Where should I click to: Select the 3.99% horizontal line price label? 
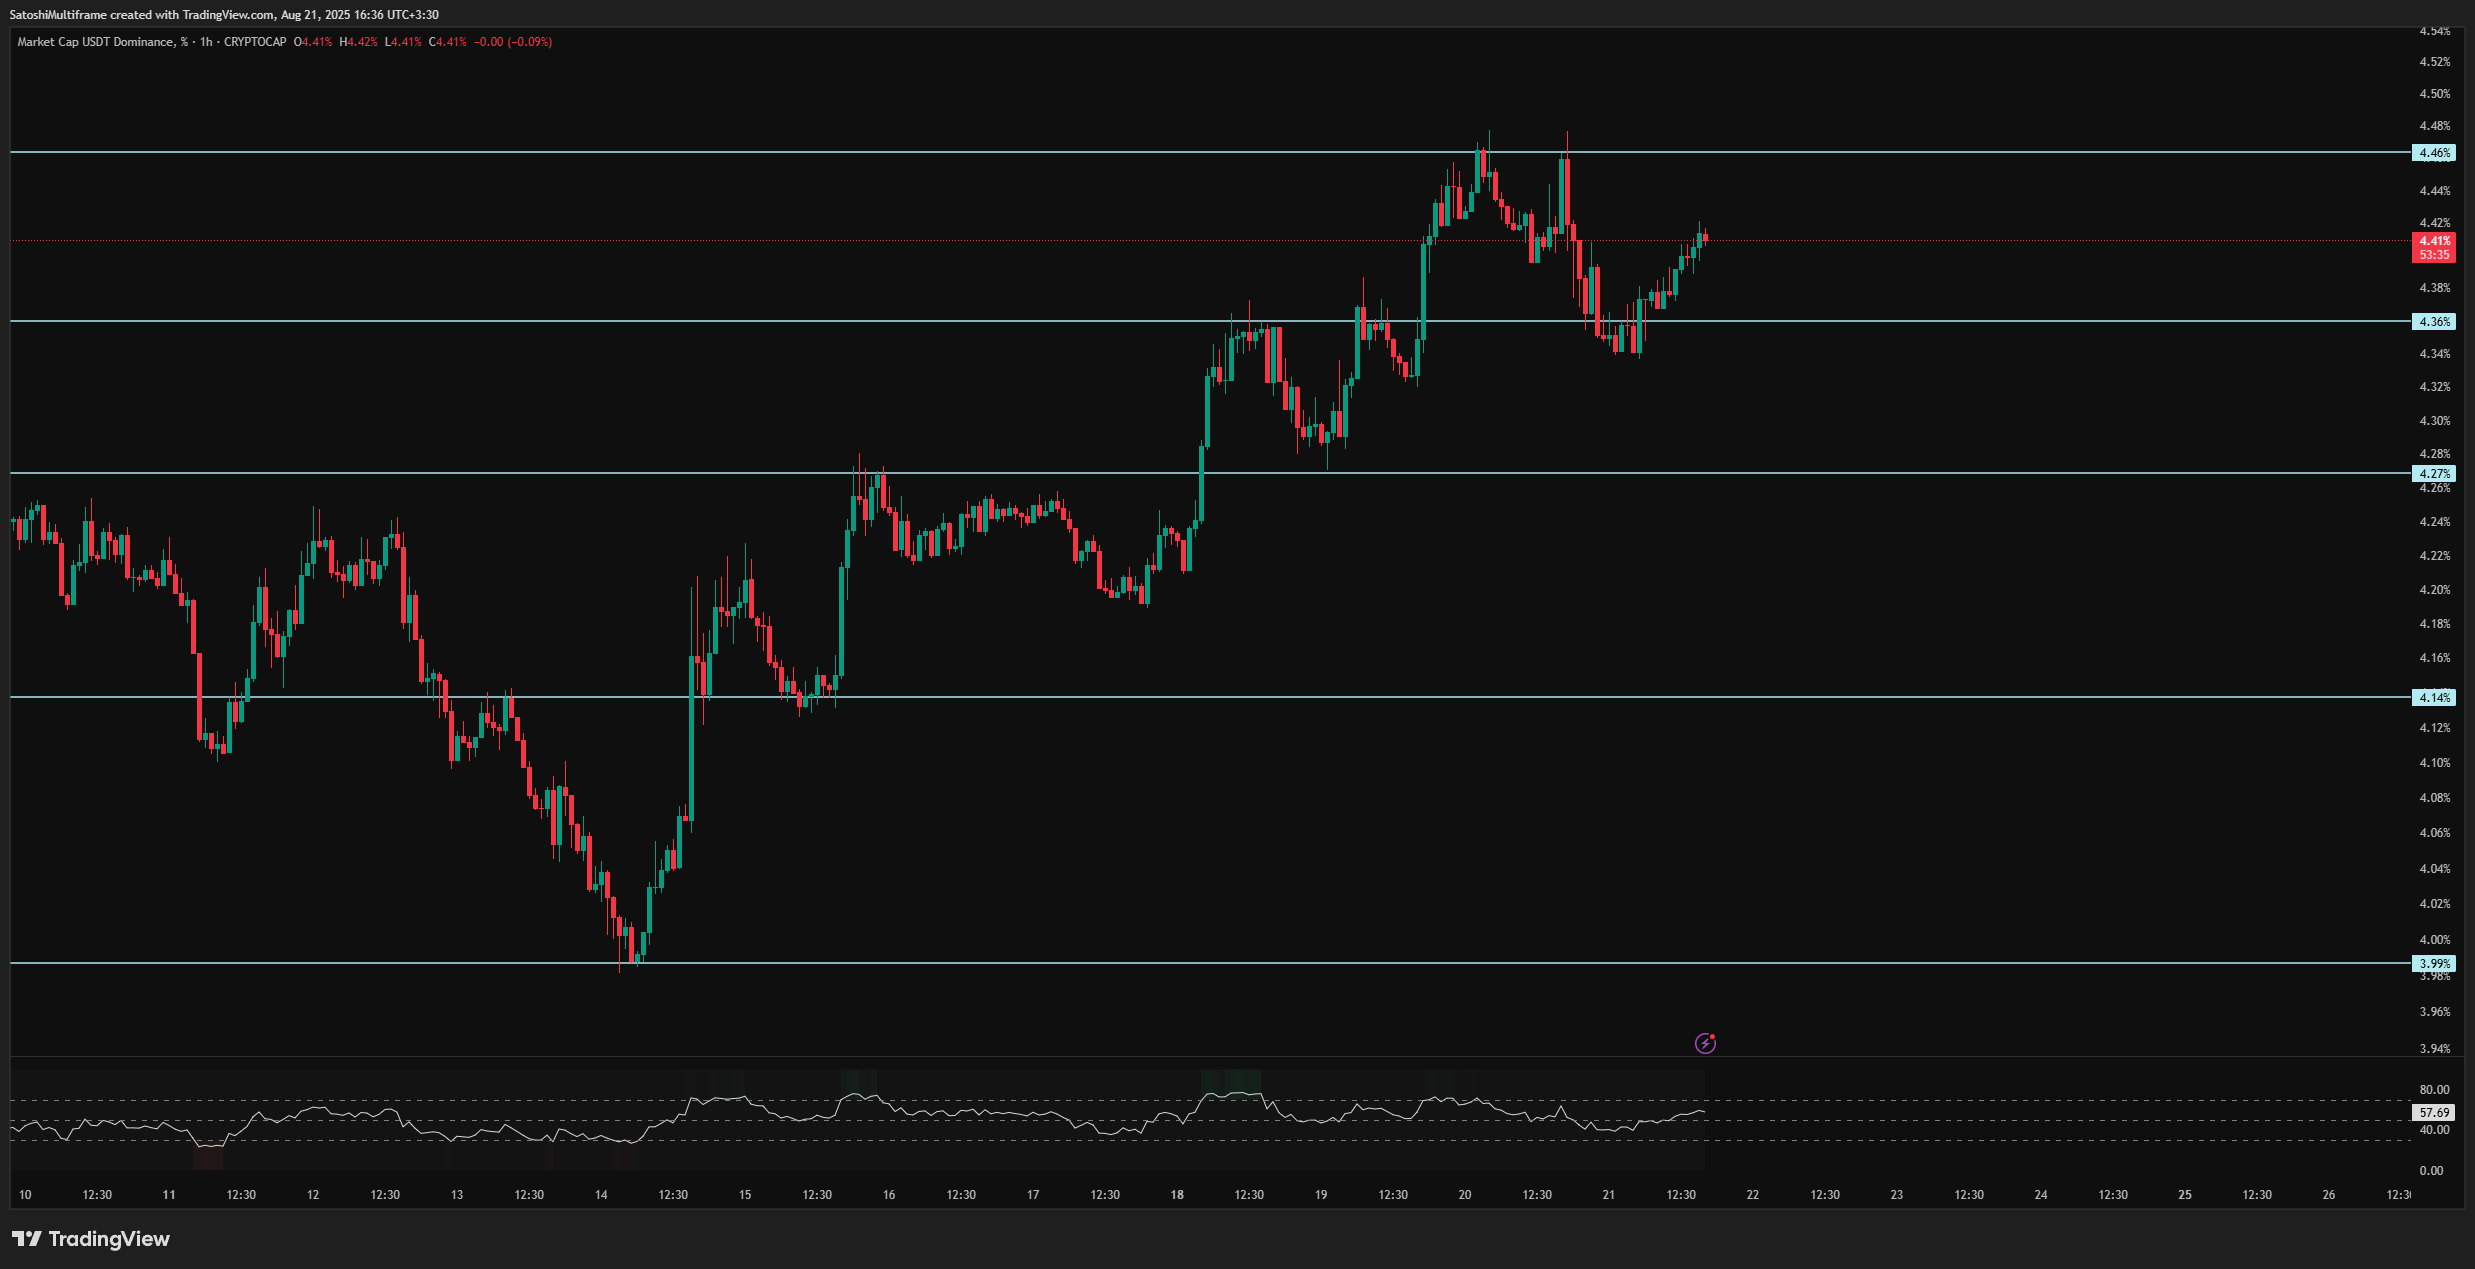(x=2434, y=964)
